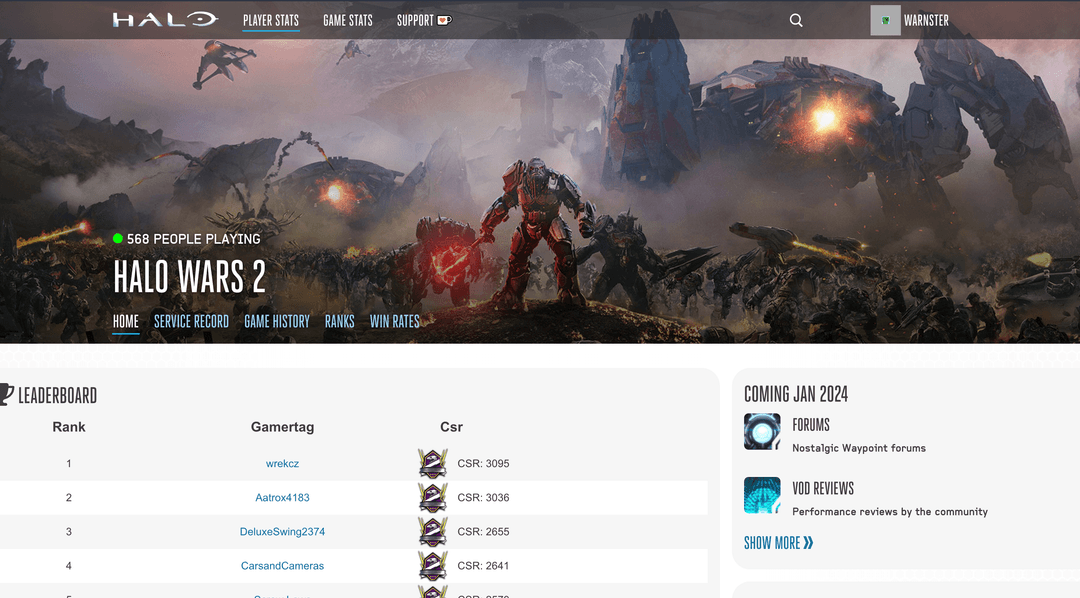Click the Gamertag column header
This screenshot has height=598, width=1080.
coord(282,427)
